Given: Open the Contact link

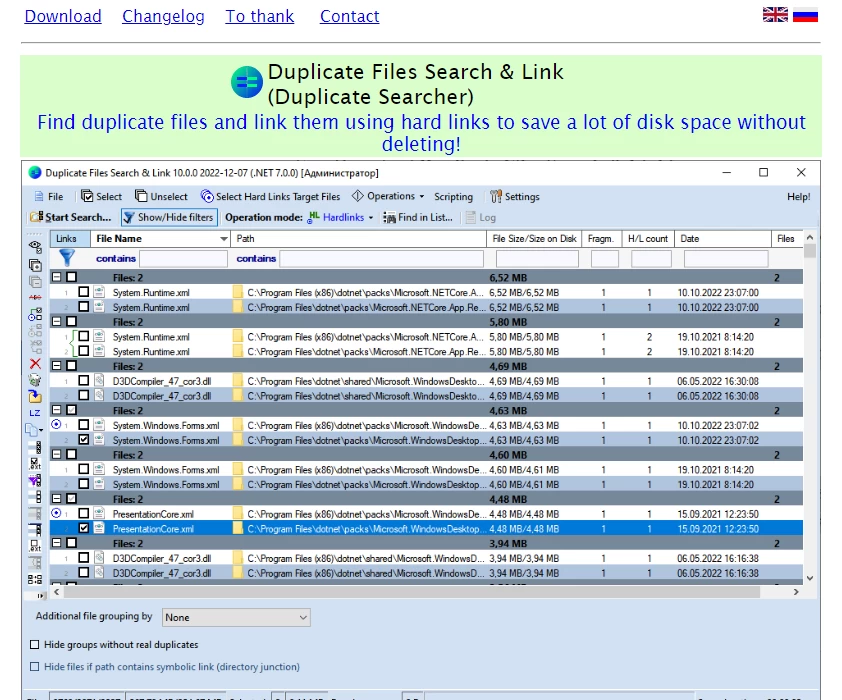Looking at the screenshot, I should coord(350,16).
